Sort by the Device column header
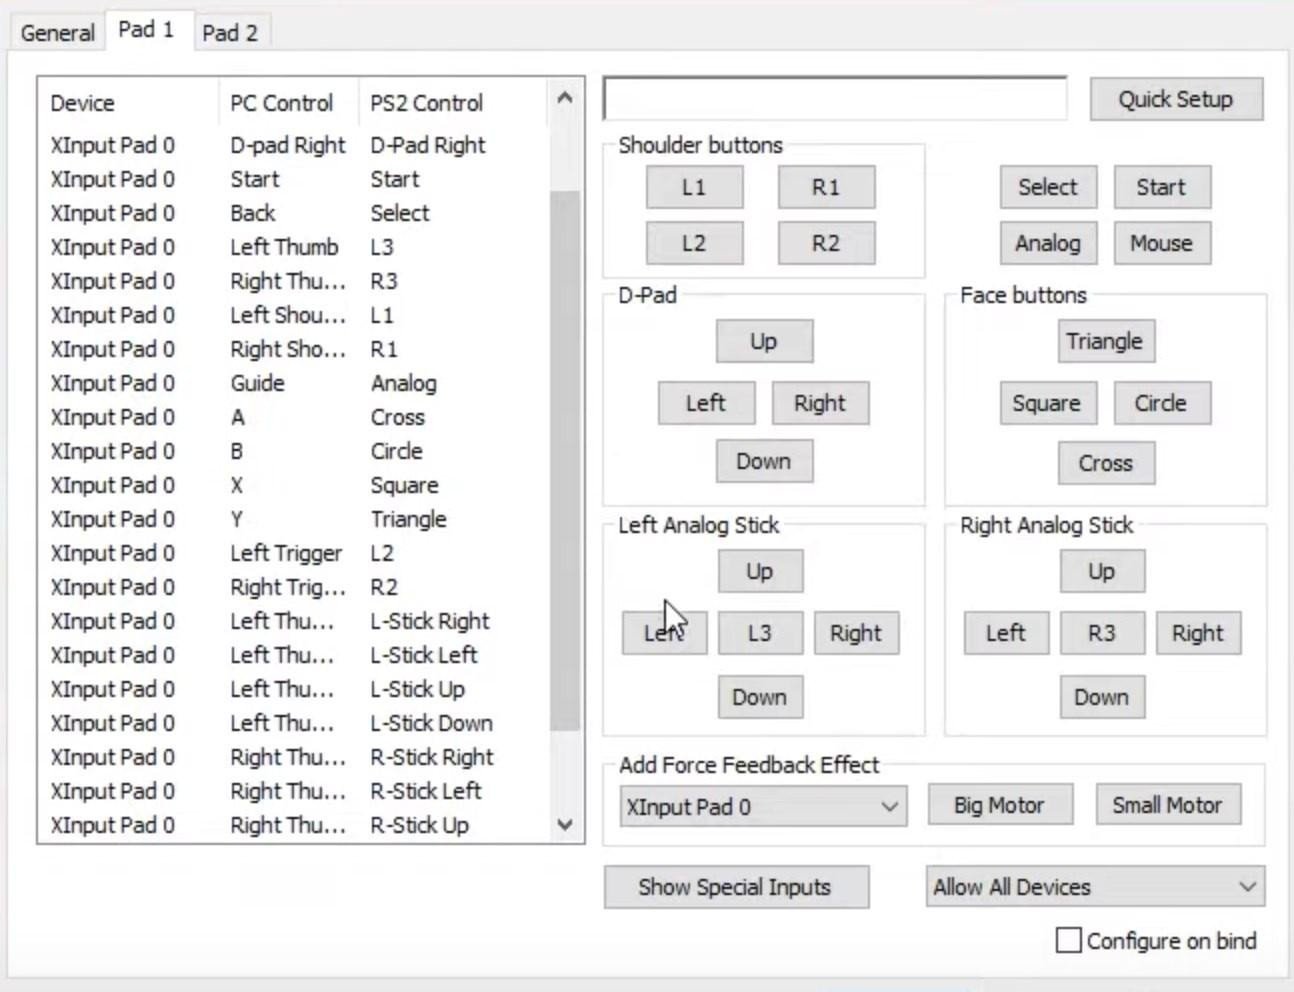The width and height of the screenshot is (1294, 992). (x=128, y=103)
